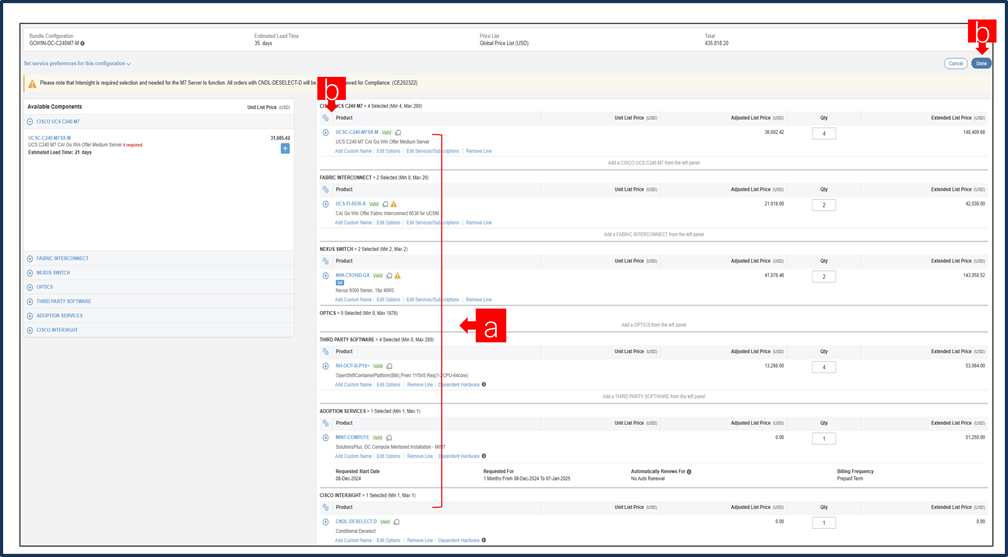The height and width of the screenshot is (557, 1008).
Task: Click link icon in Nexus Switch table header
Action: tap(325, 261)
